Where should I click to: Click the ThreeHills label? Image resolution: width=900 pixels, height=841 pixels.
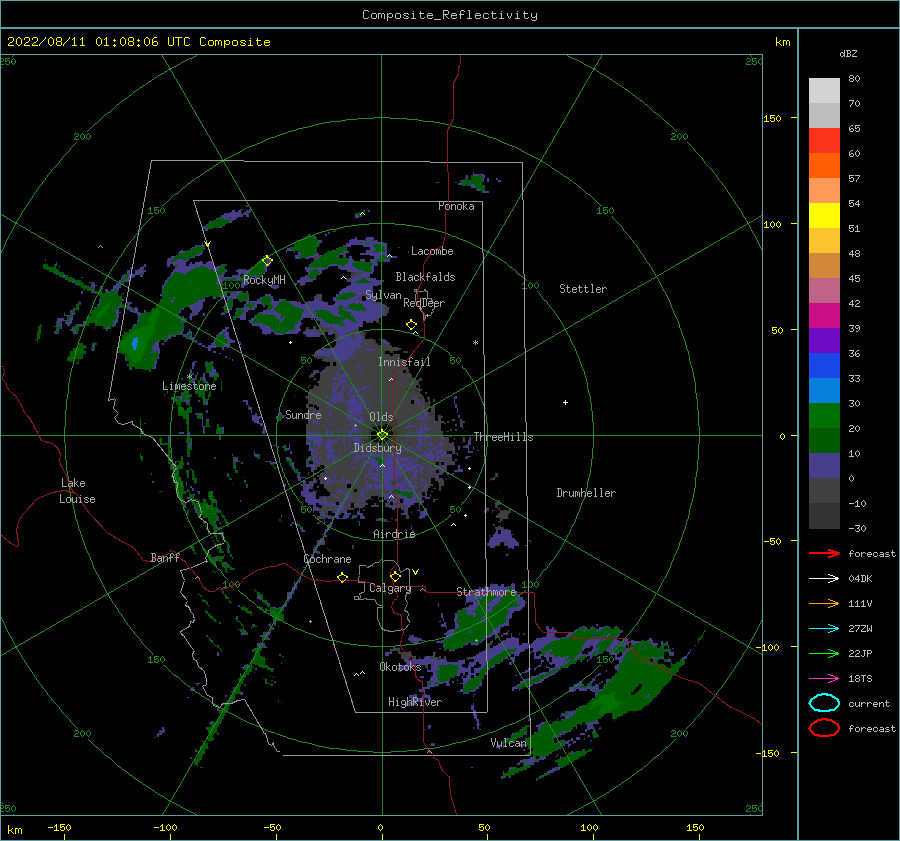click(x=503, y=437)
